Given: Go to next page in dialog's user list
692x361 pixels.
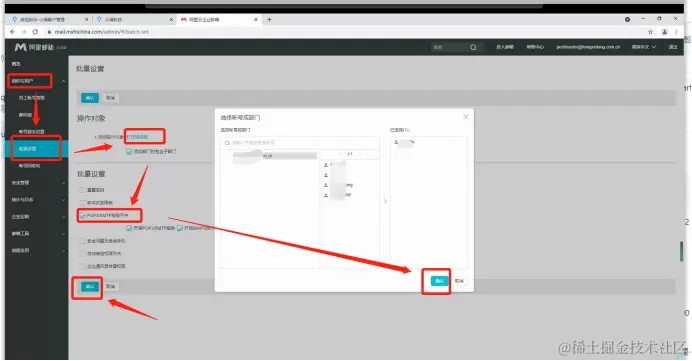Looking at the screenshot, I should [x=360, y=154].
